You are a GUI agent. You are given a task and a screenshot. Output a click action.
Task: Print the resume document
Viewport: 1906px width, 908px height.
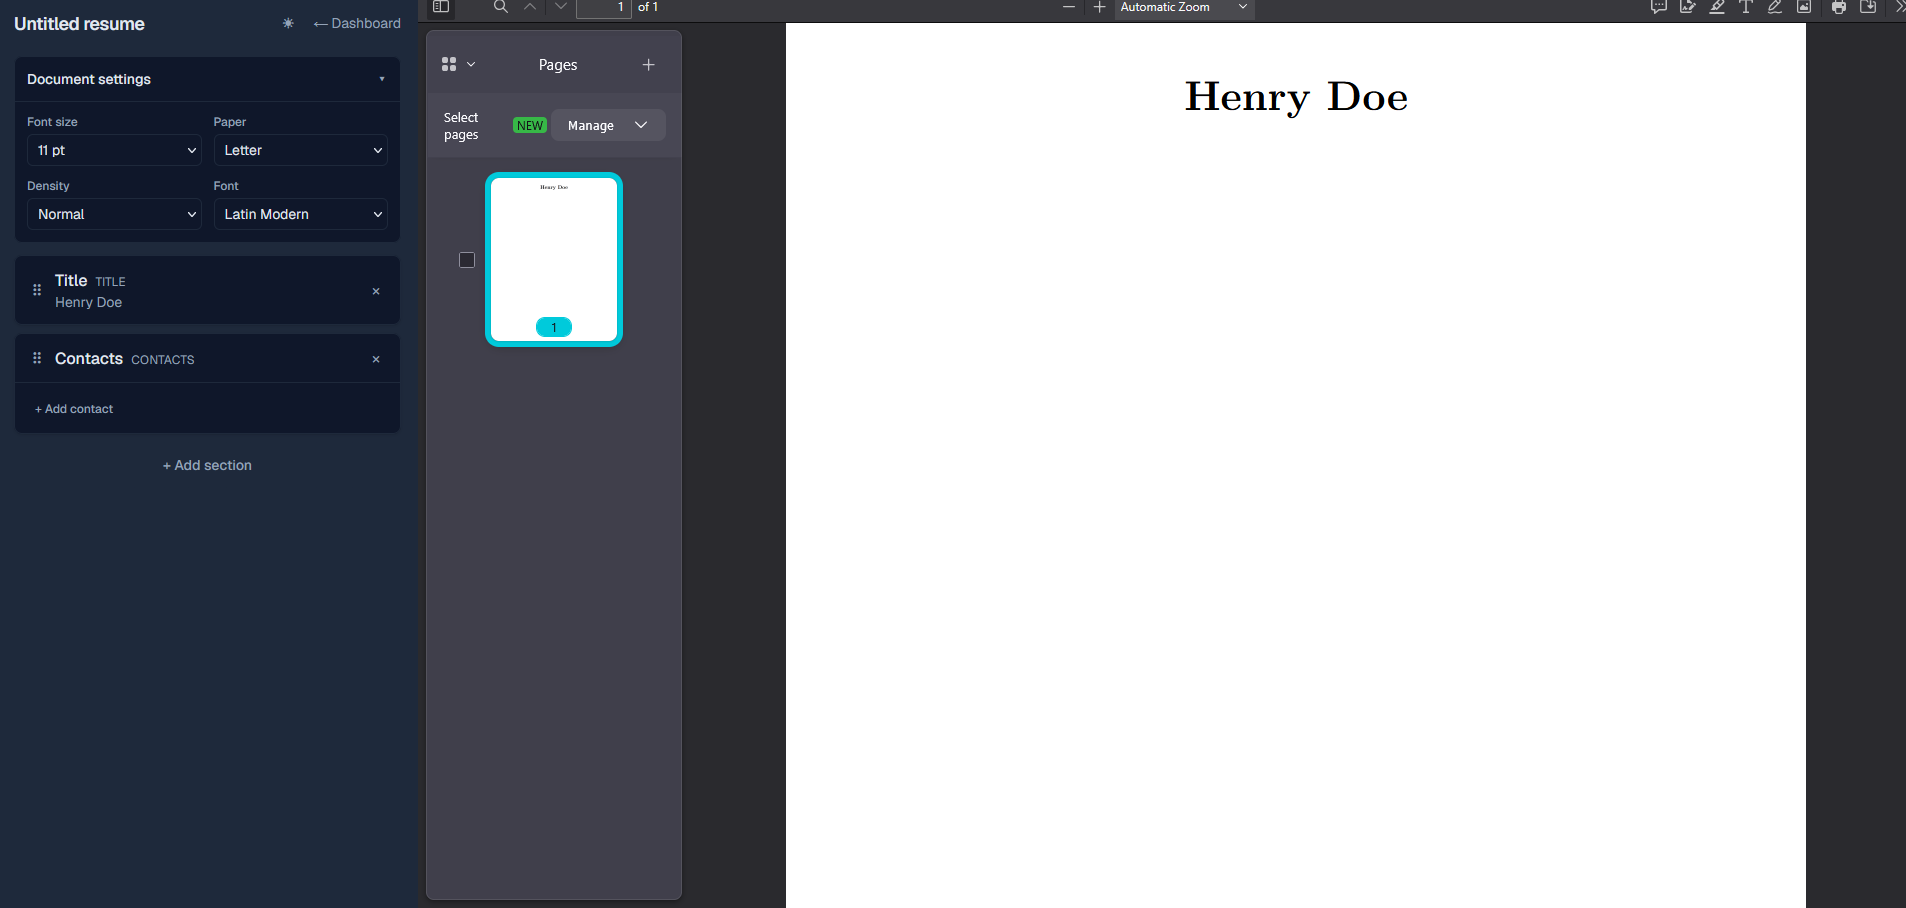pyautogui.click(x=1839, y=7)
